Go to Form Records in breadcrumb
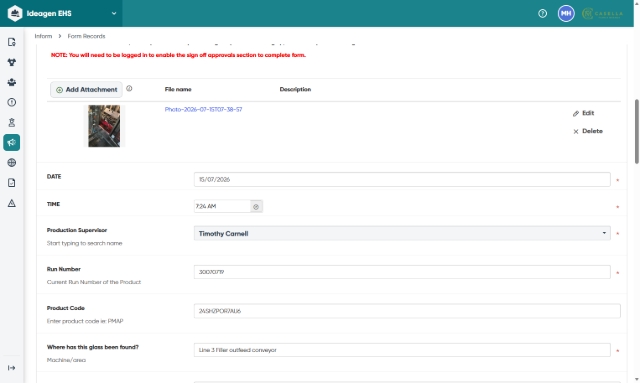 (86, 36)
